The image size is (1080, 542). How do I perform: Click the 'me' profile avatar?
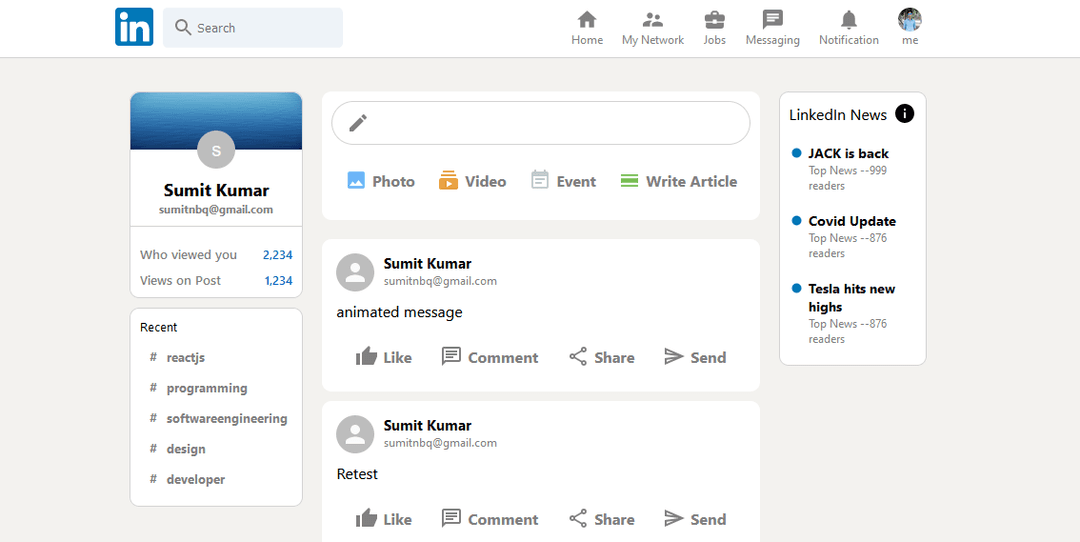(x=910, y=19)
